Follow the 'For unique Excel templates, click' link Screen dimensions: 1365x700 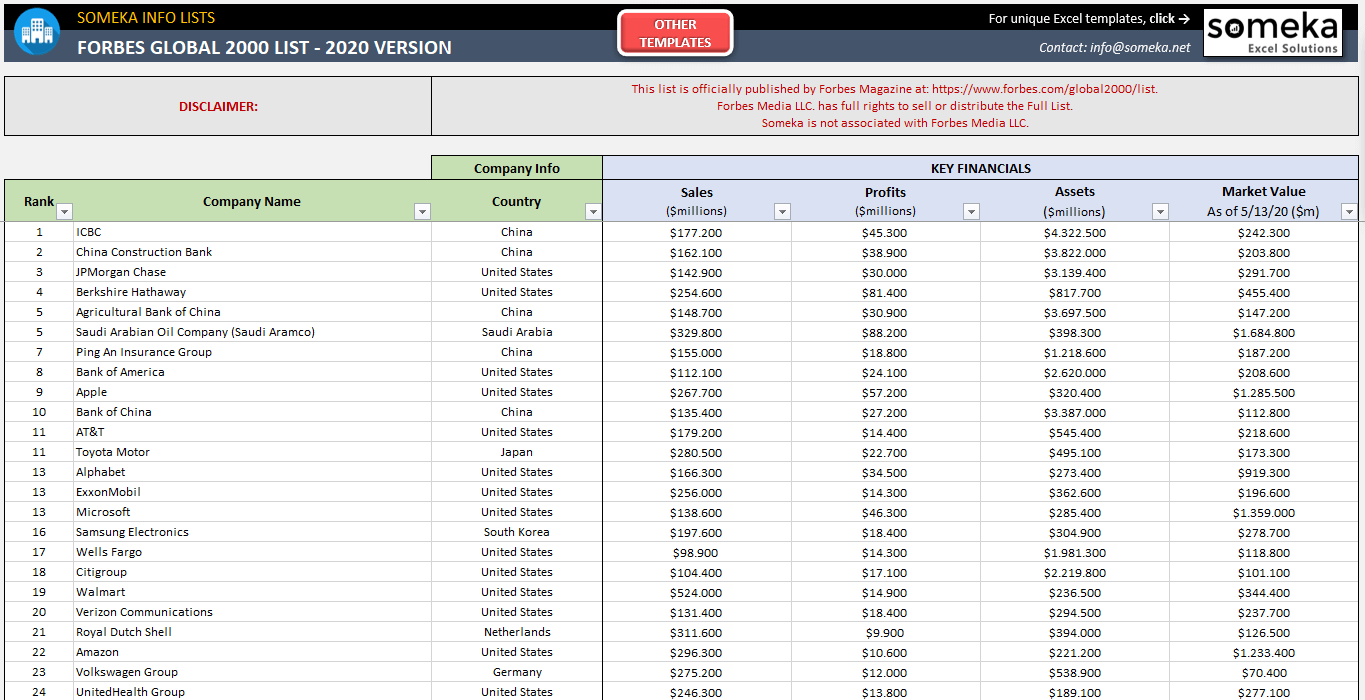(x=1089, y=18)
